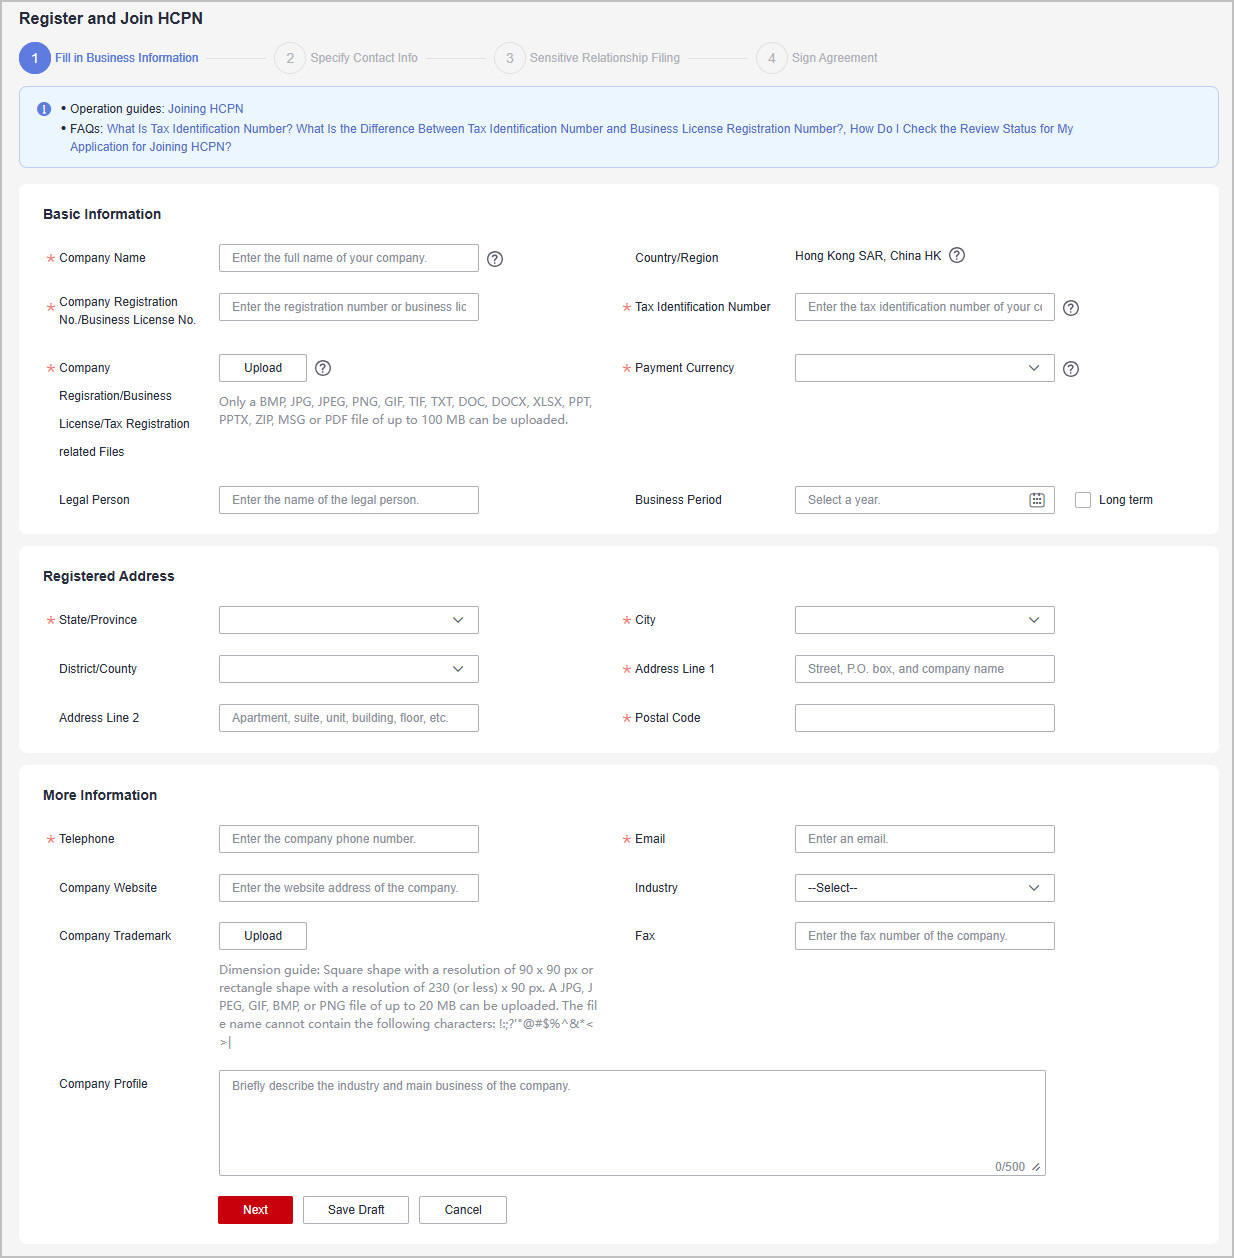Go to step 4 Sign Agreement
The height and width of the screenshot is (1258, 1234).
(817, 58)
